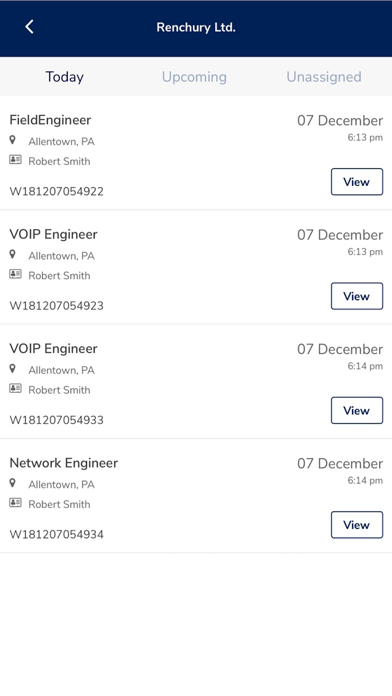Viewport: 392px width, 696px height.
Task: Select the Unassigned tab
Action: pos(324,77)
